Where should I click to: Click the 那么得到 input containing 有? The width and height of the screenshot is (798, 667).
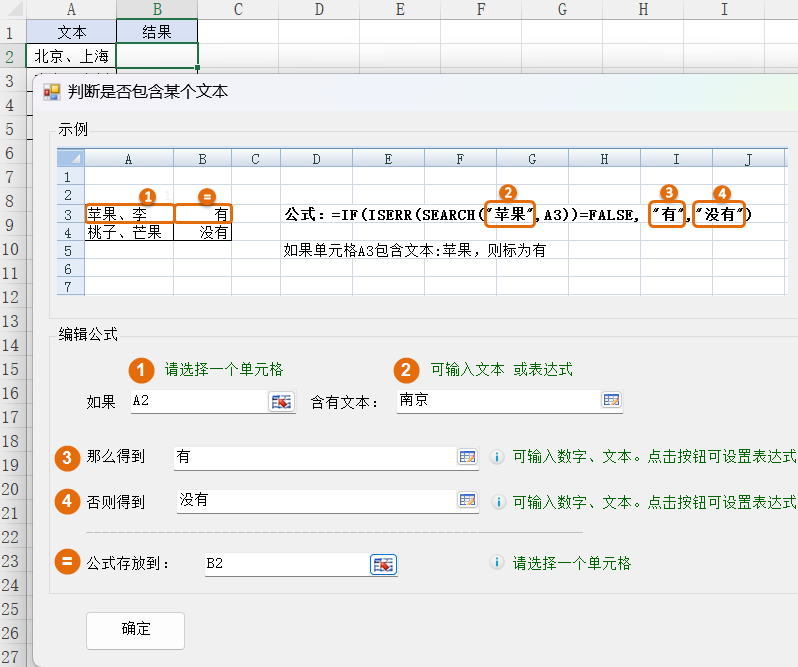coord(313,457)
